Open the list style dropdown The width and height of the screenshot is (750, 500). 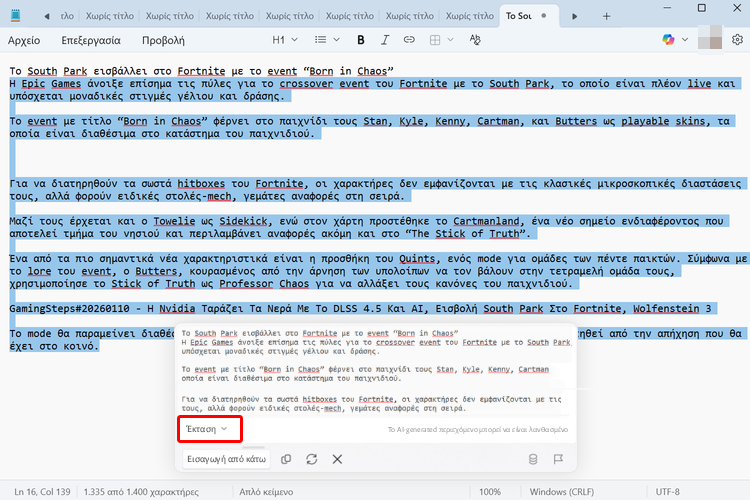(x=329, y=40)
